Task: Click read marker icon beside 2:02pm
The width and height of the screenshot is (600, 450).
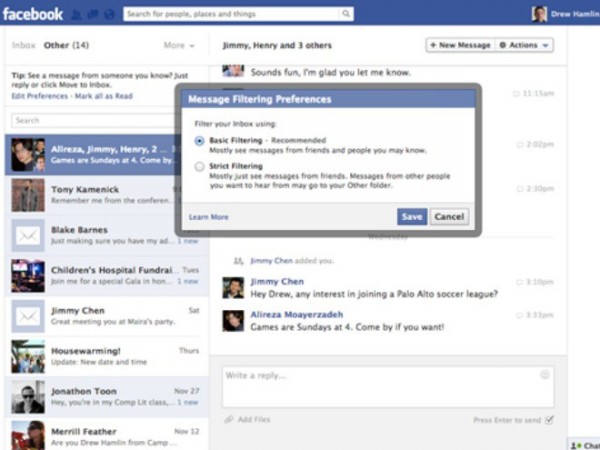Action: (520, 144)
